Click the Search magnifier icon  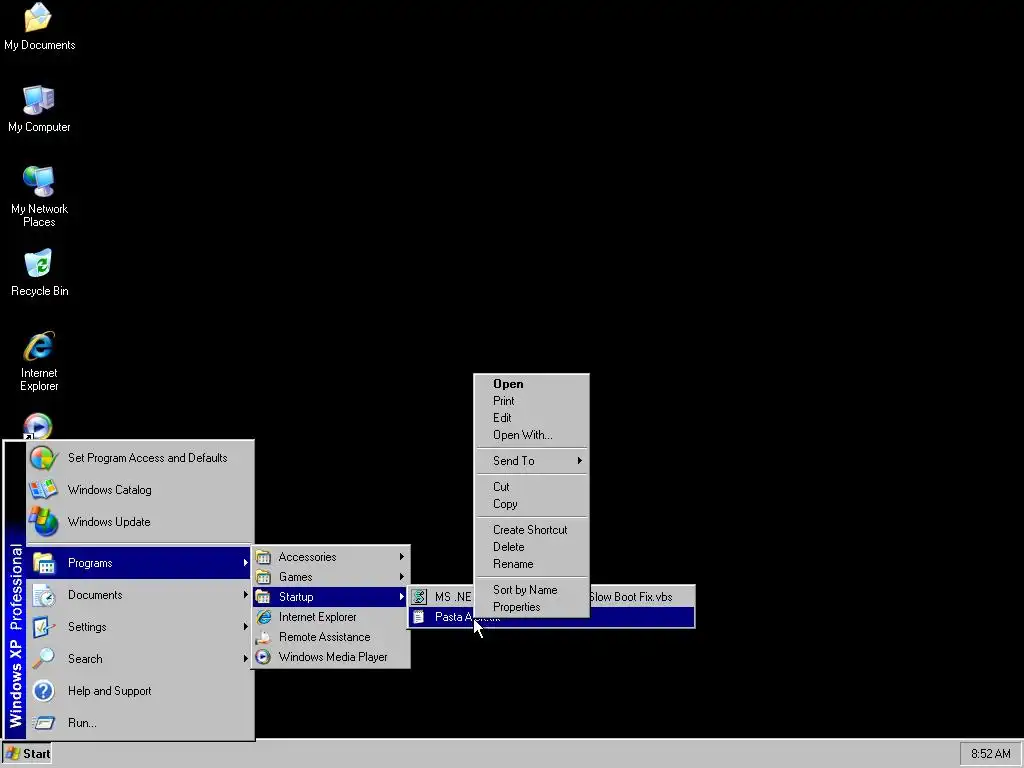pos(44,659)
